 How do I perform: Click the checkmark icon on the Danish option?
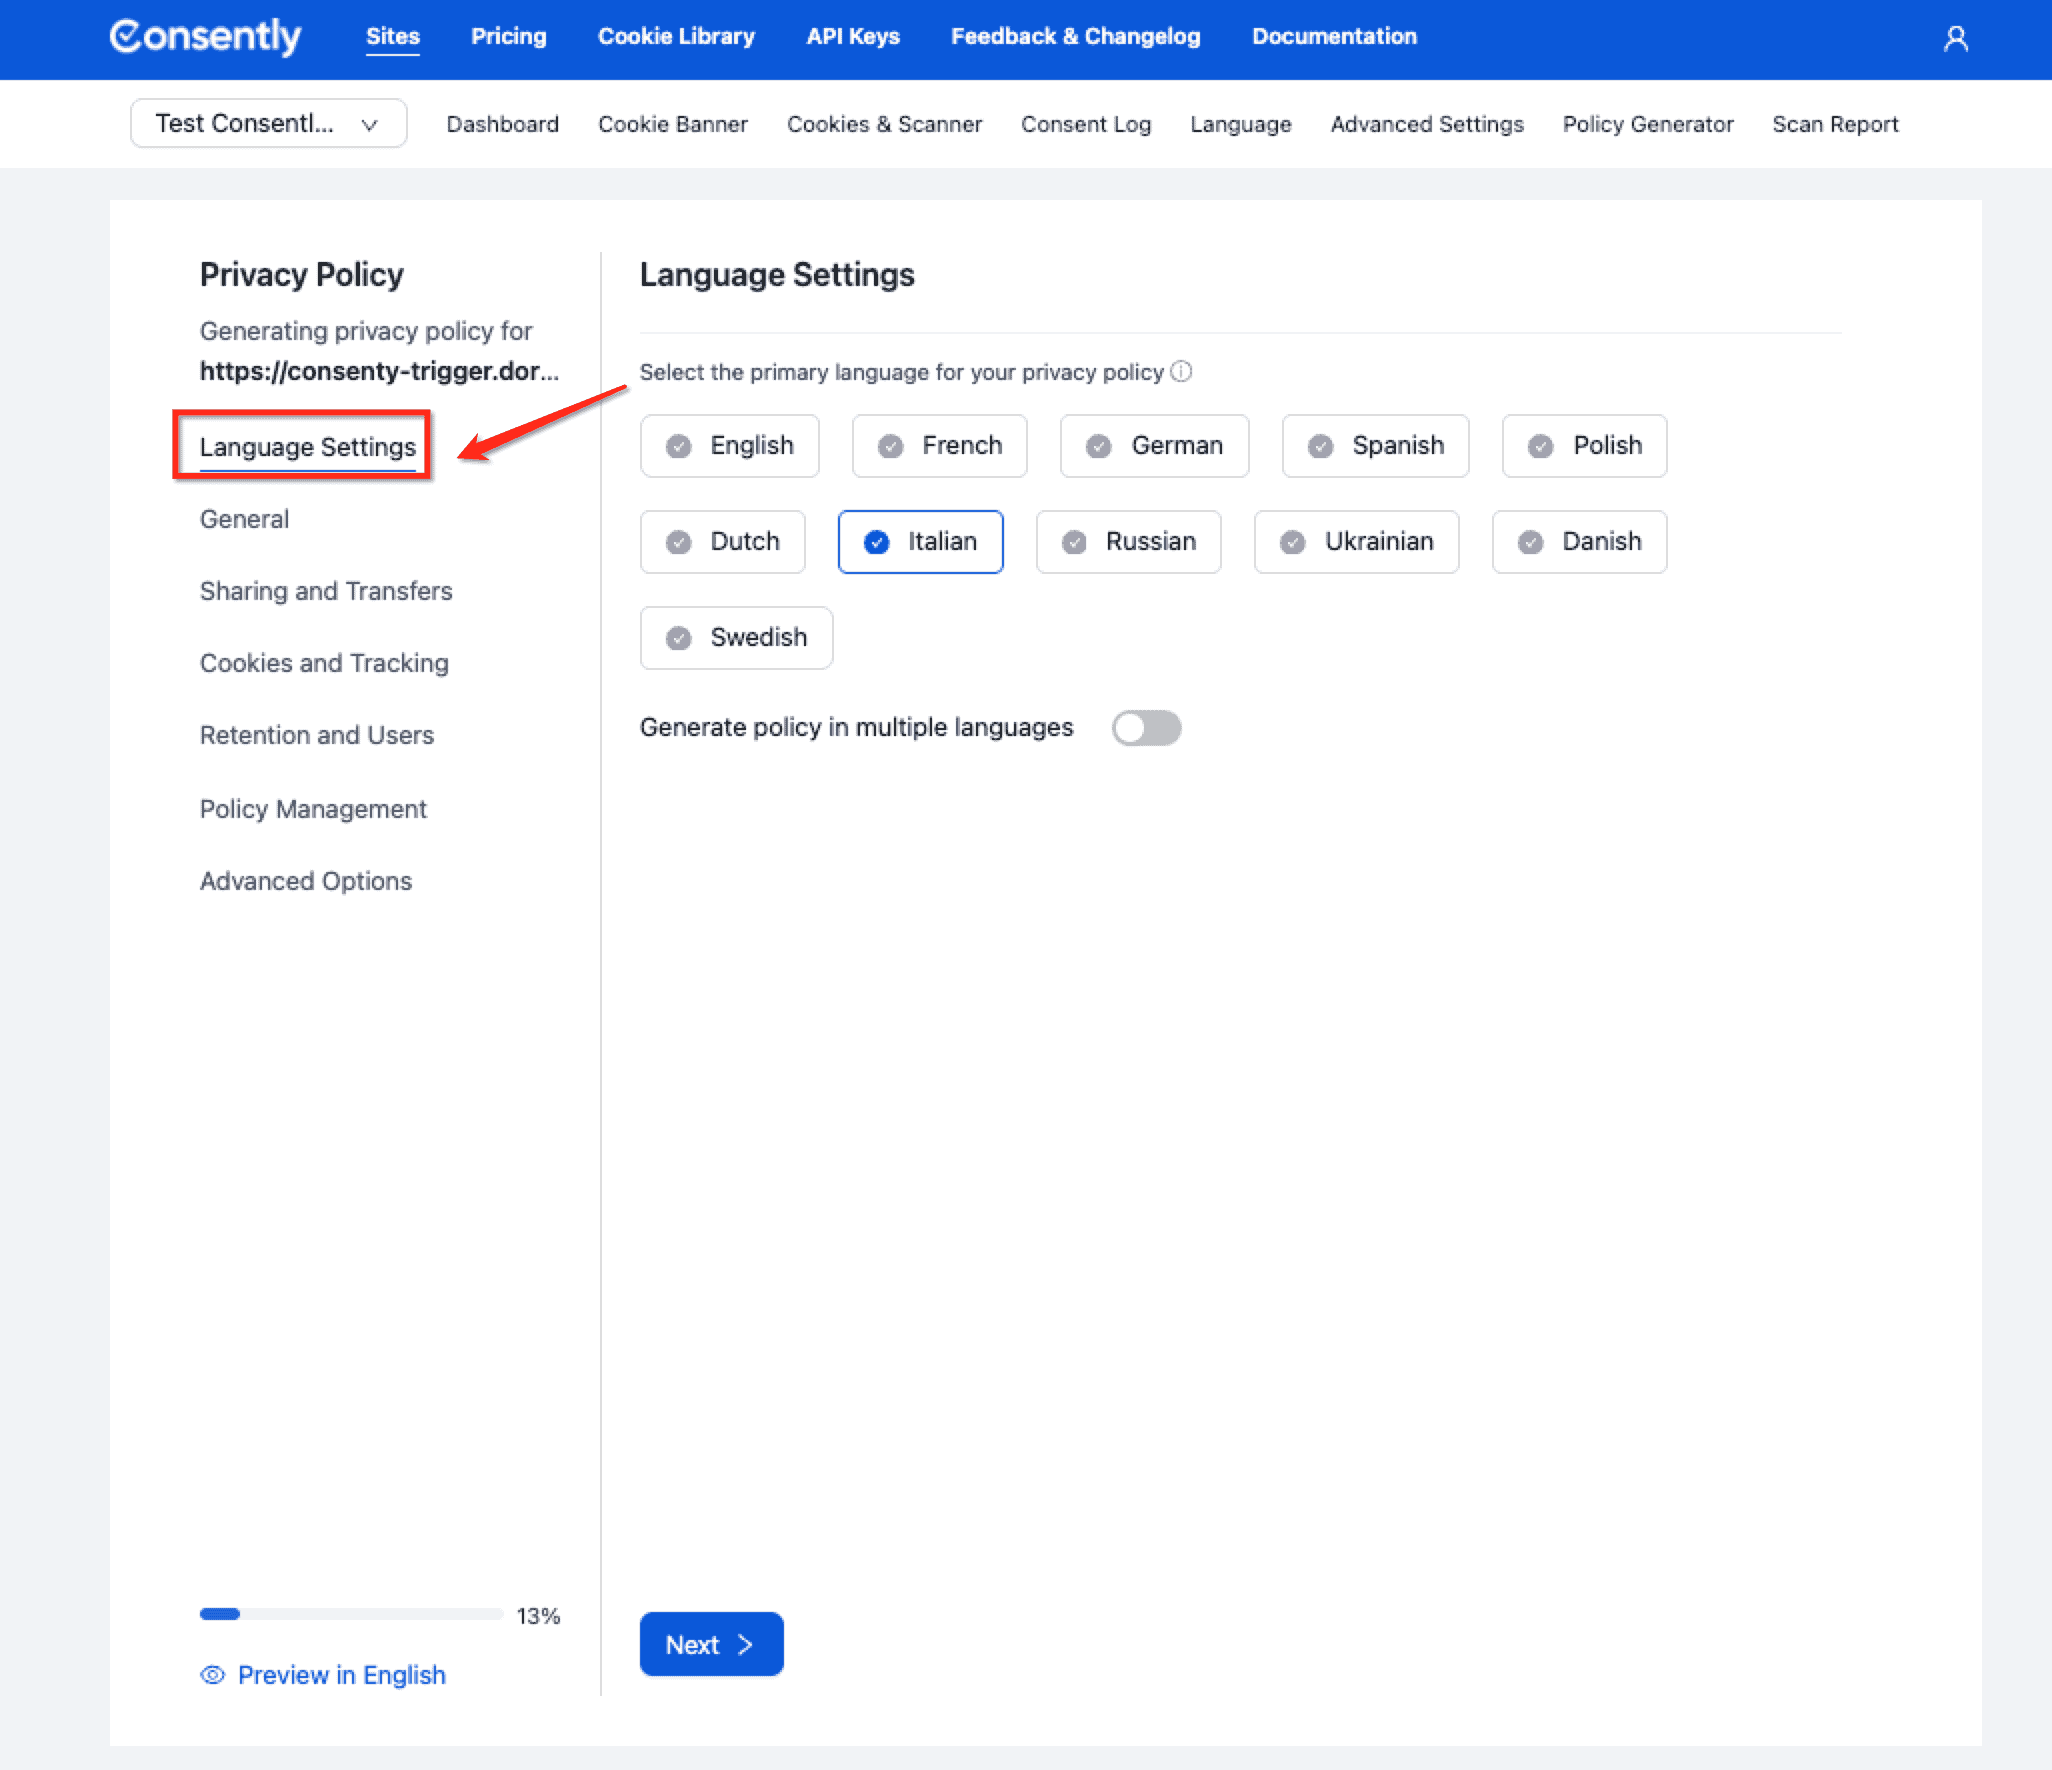click(x=1530, y=542)
